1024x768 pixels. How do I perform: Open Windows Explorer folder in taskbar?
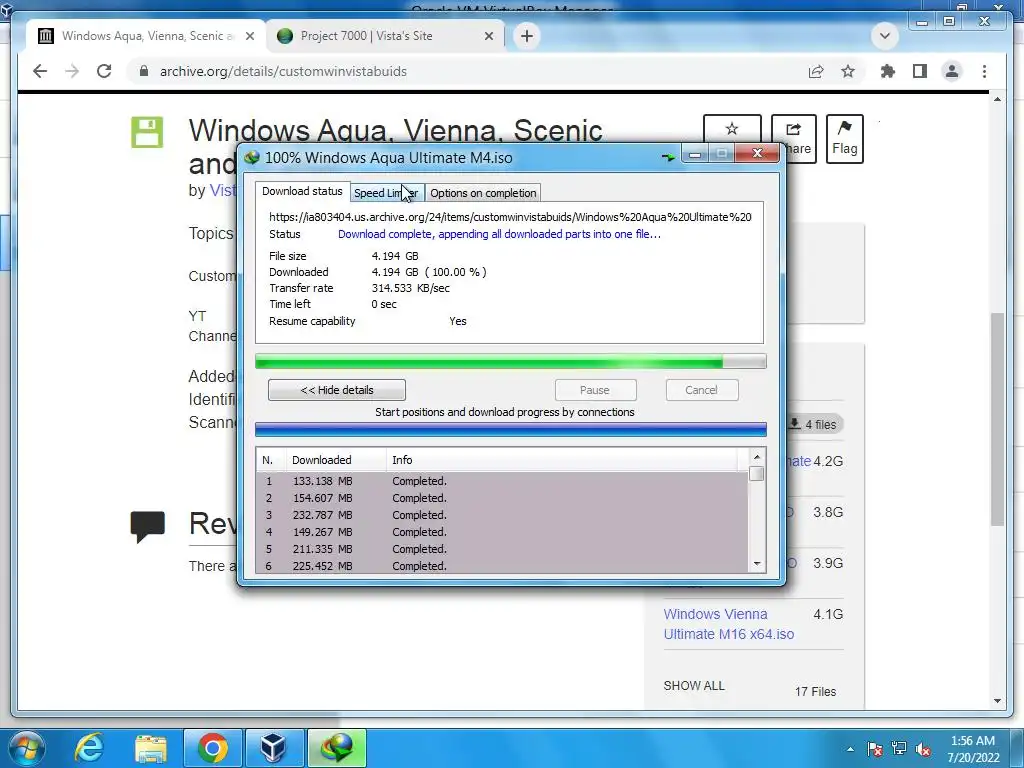pos(151,748)
